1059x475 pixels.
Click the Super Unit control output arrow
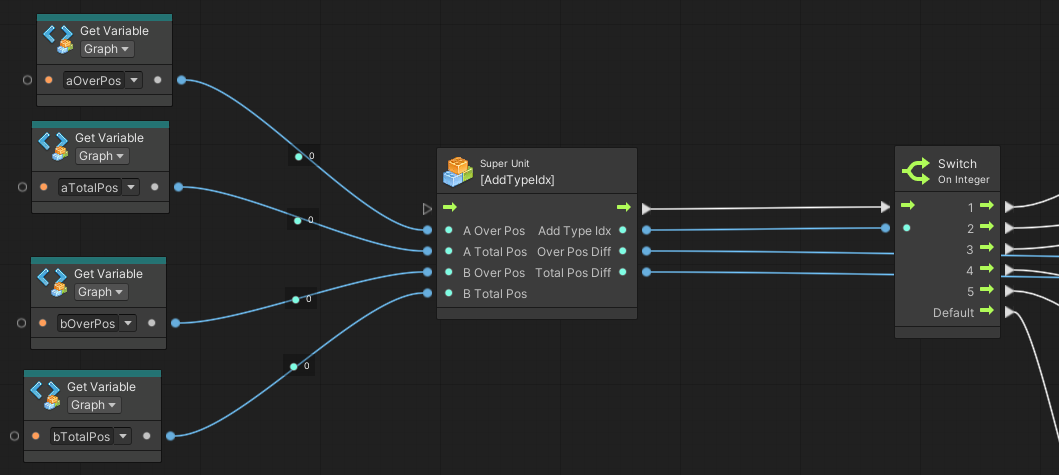(x=624, y=207)
